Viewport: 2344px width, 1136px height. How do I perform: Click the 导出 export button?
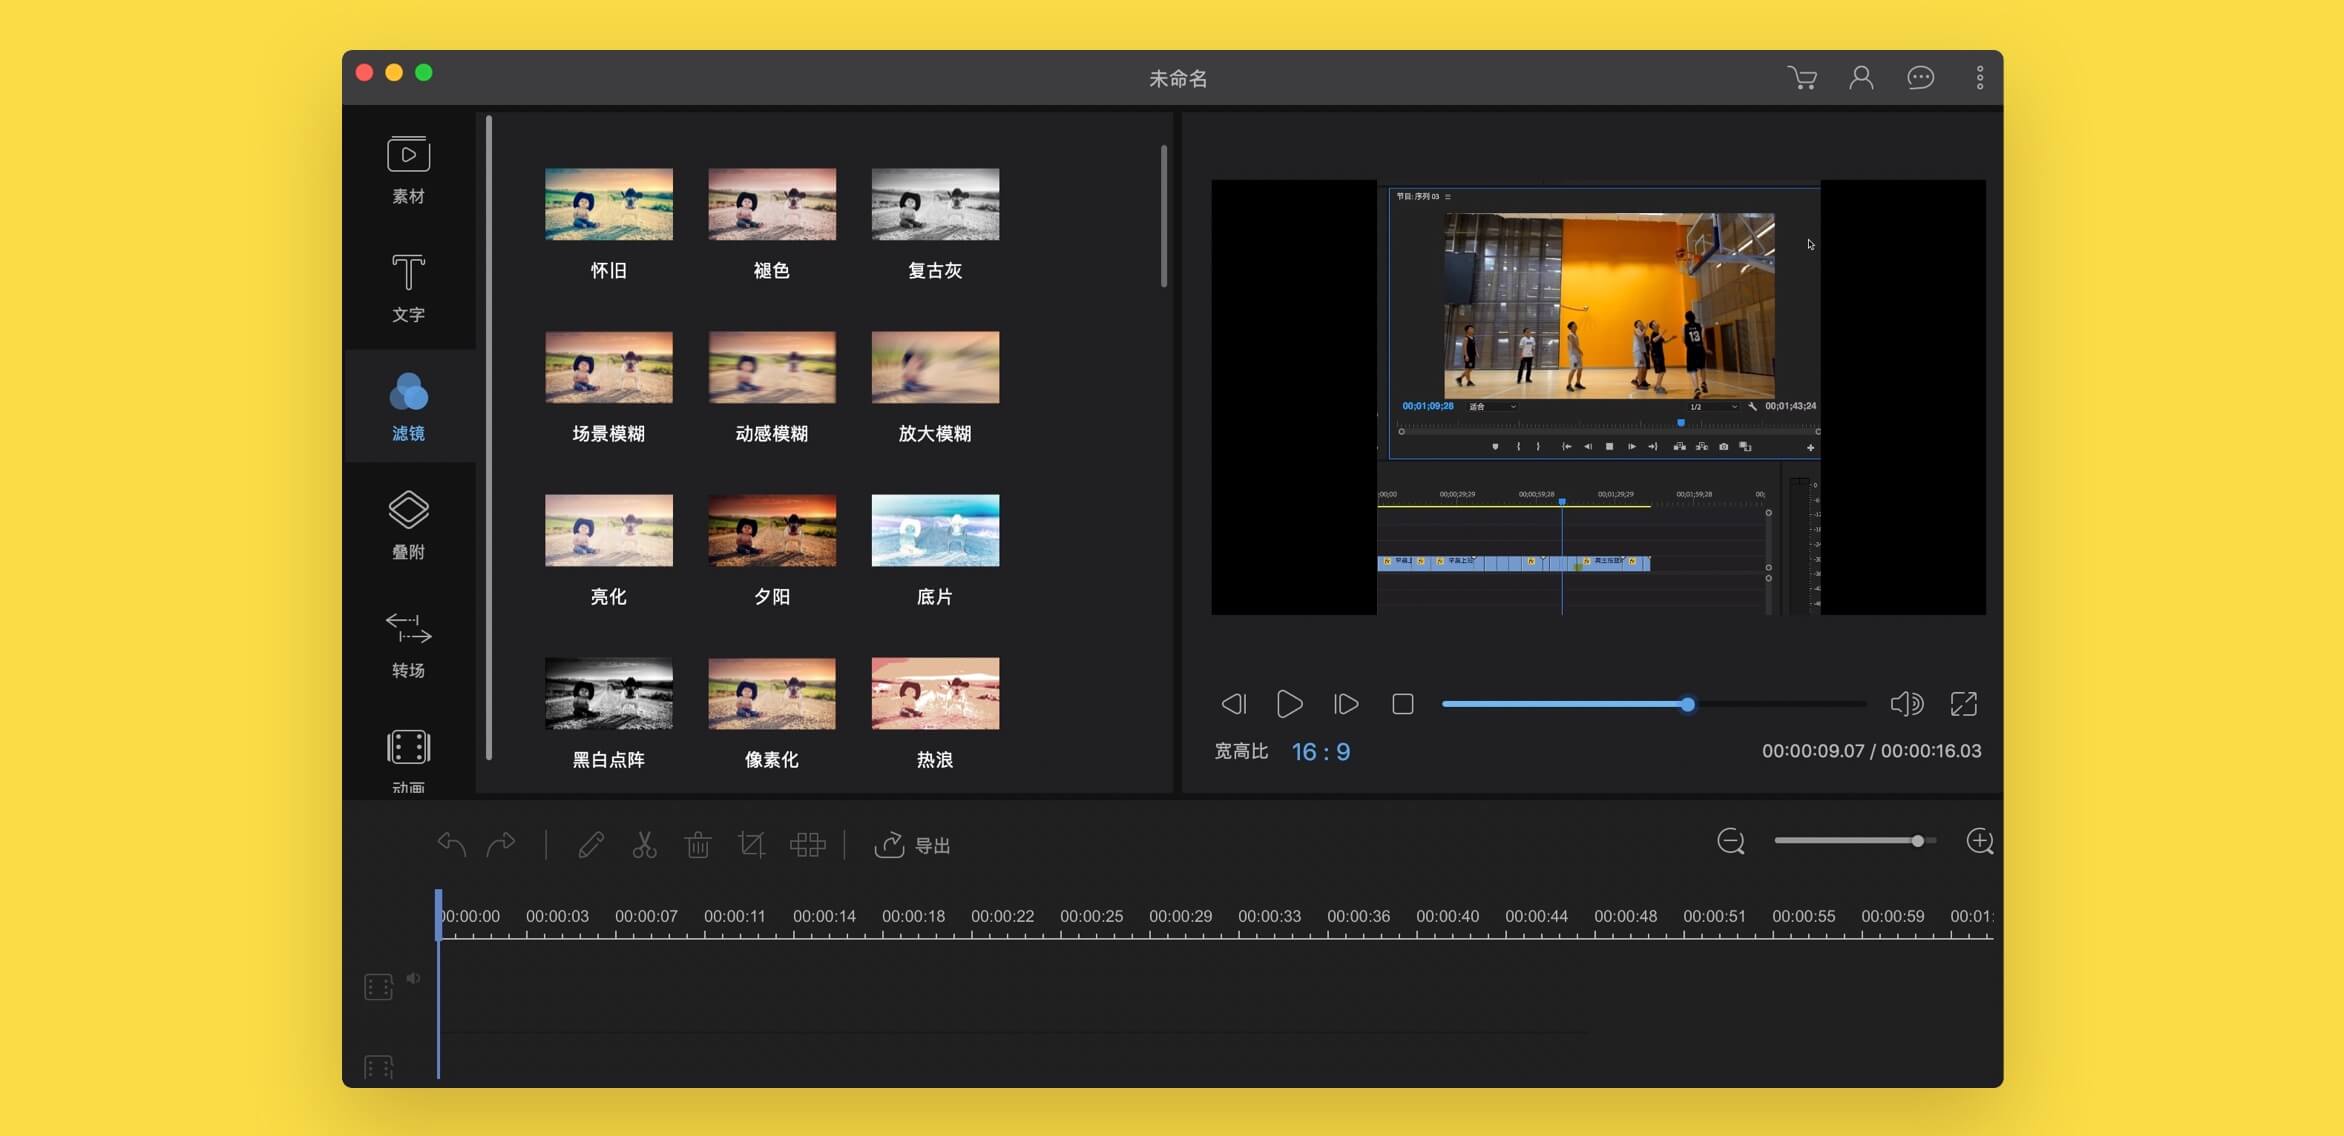pos(912,846)
